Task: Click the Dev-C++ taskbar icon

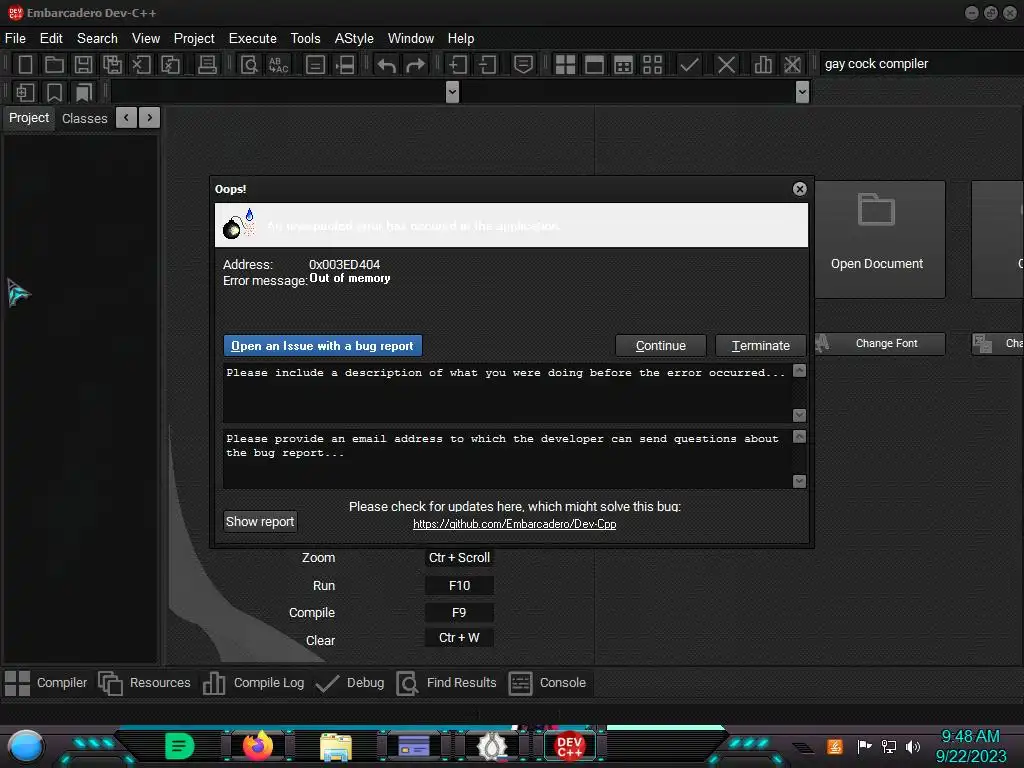Action: tap(569, 746)
